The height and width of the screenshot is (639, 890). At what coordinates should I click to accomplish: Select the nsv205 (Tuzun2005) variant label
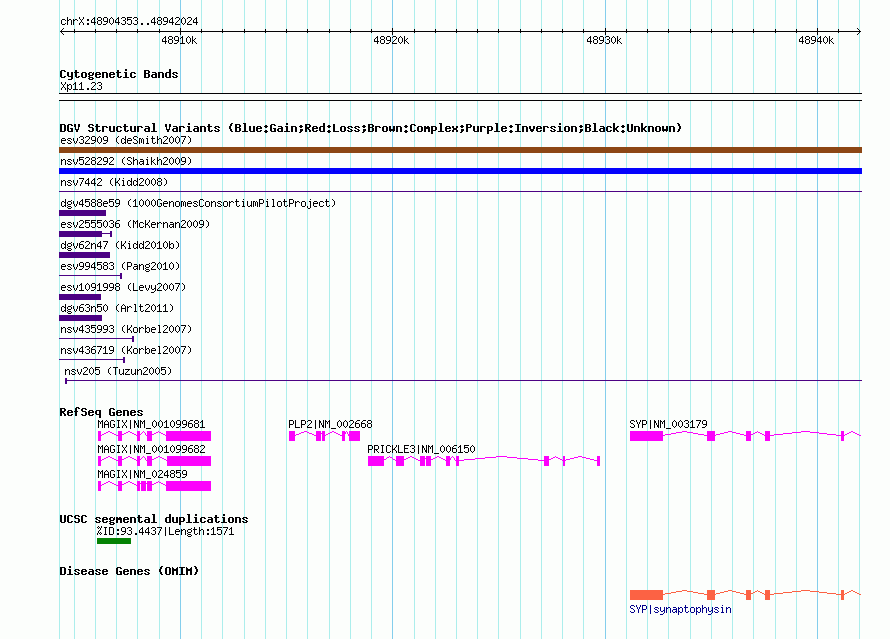[118, 371]
